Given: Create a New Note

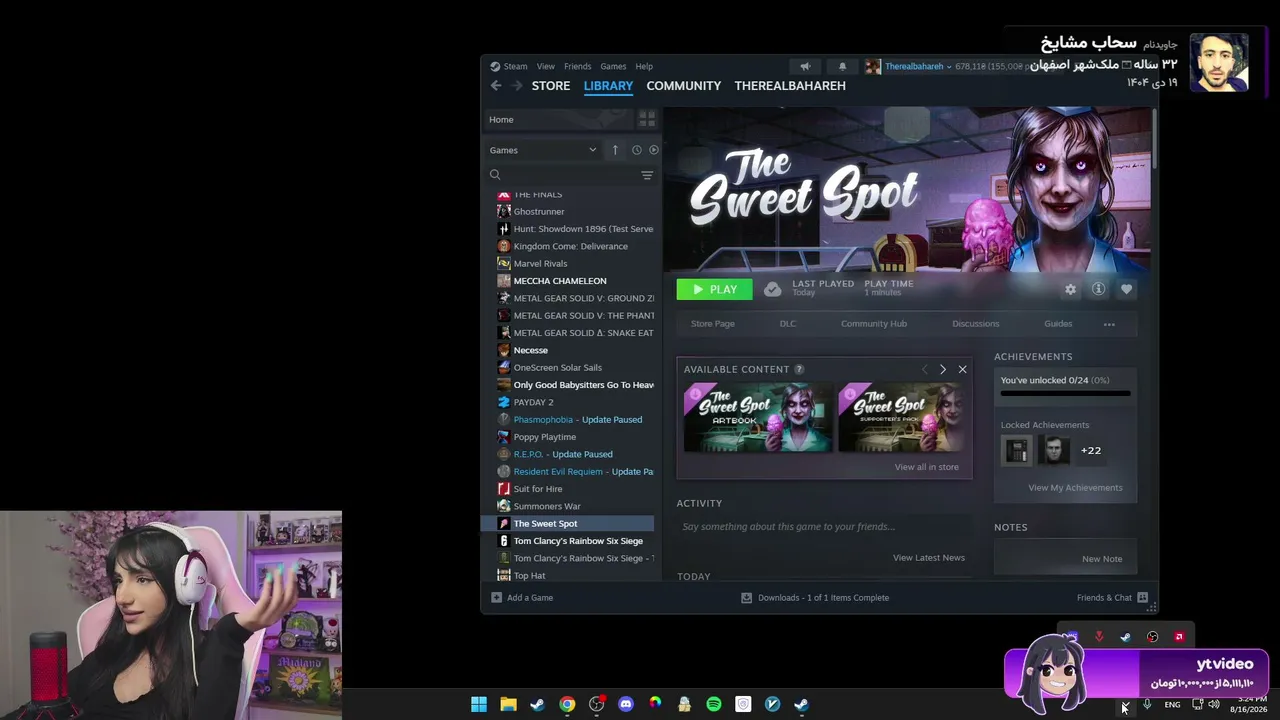Looking at the screenshot, I should 1102,559.
